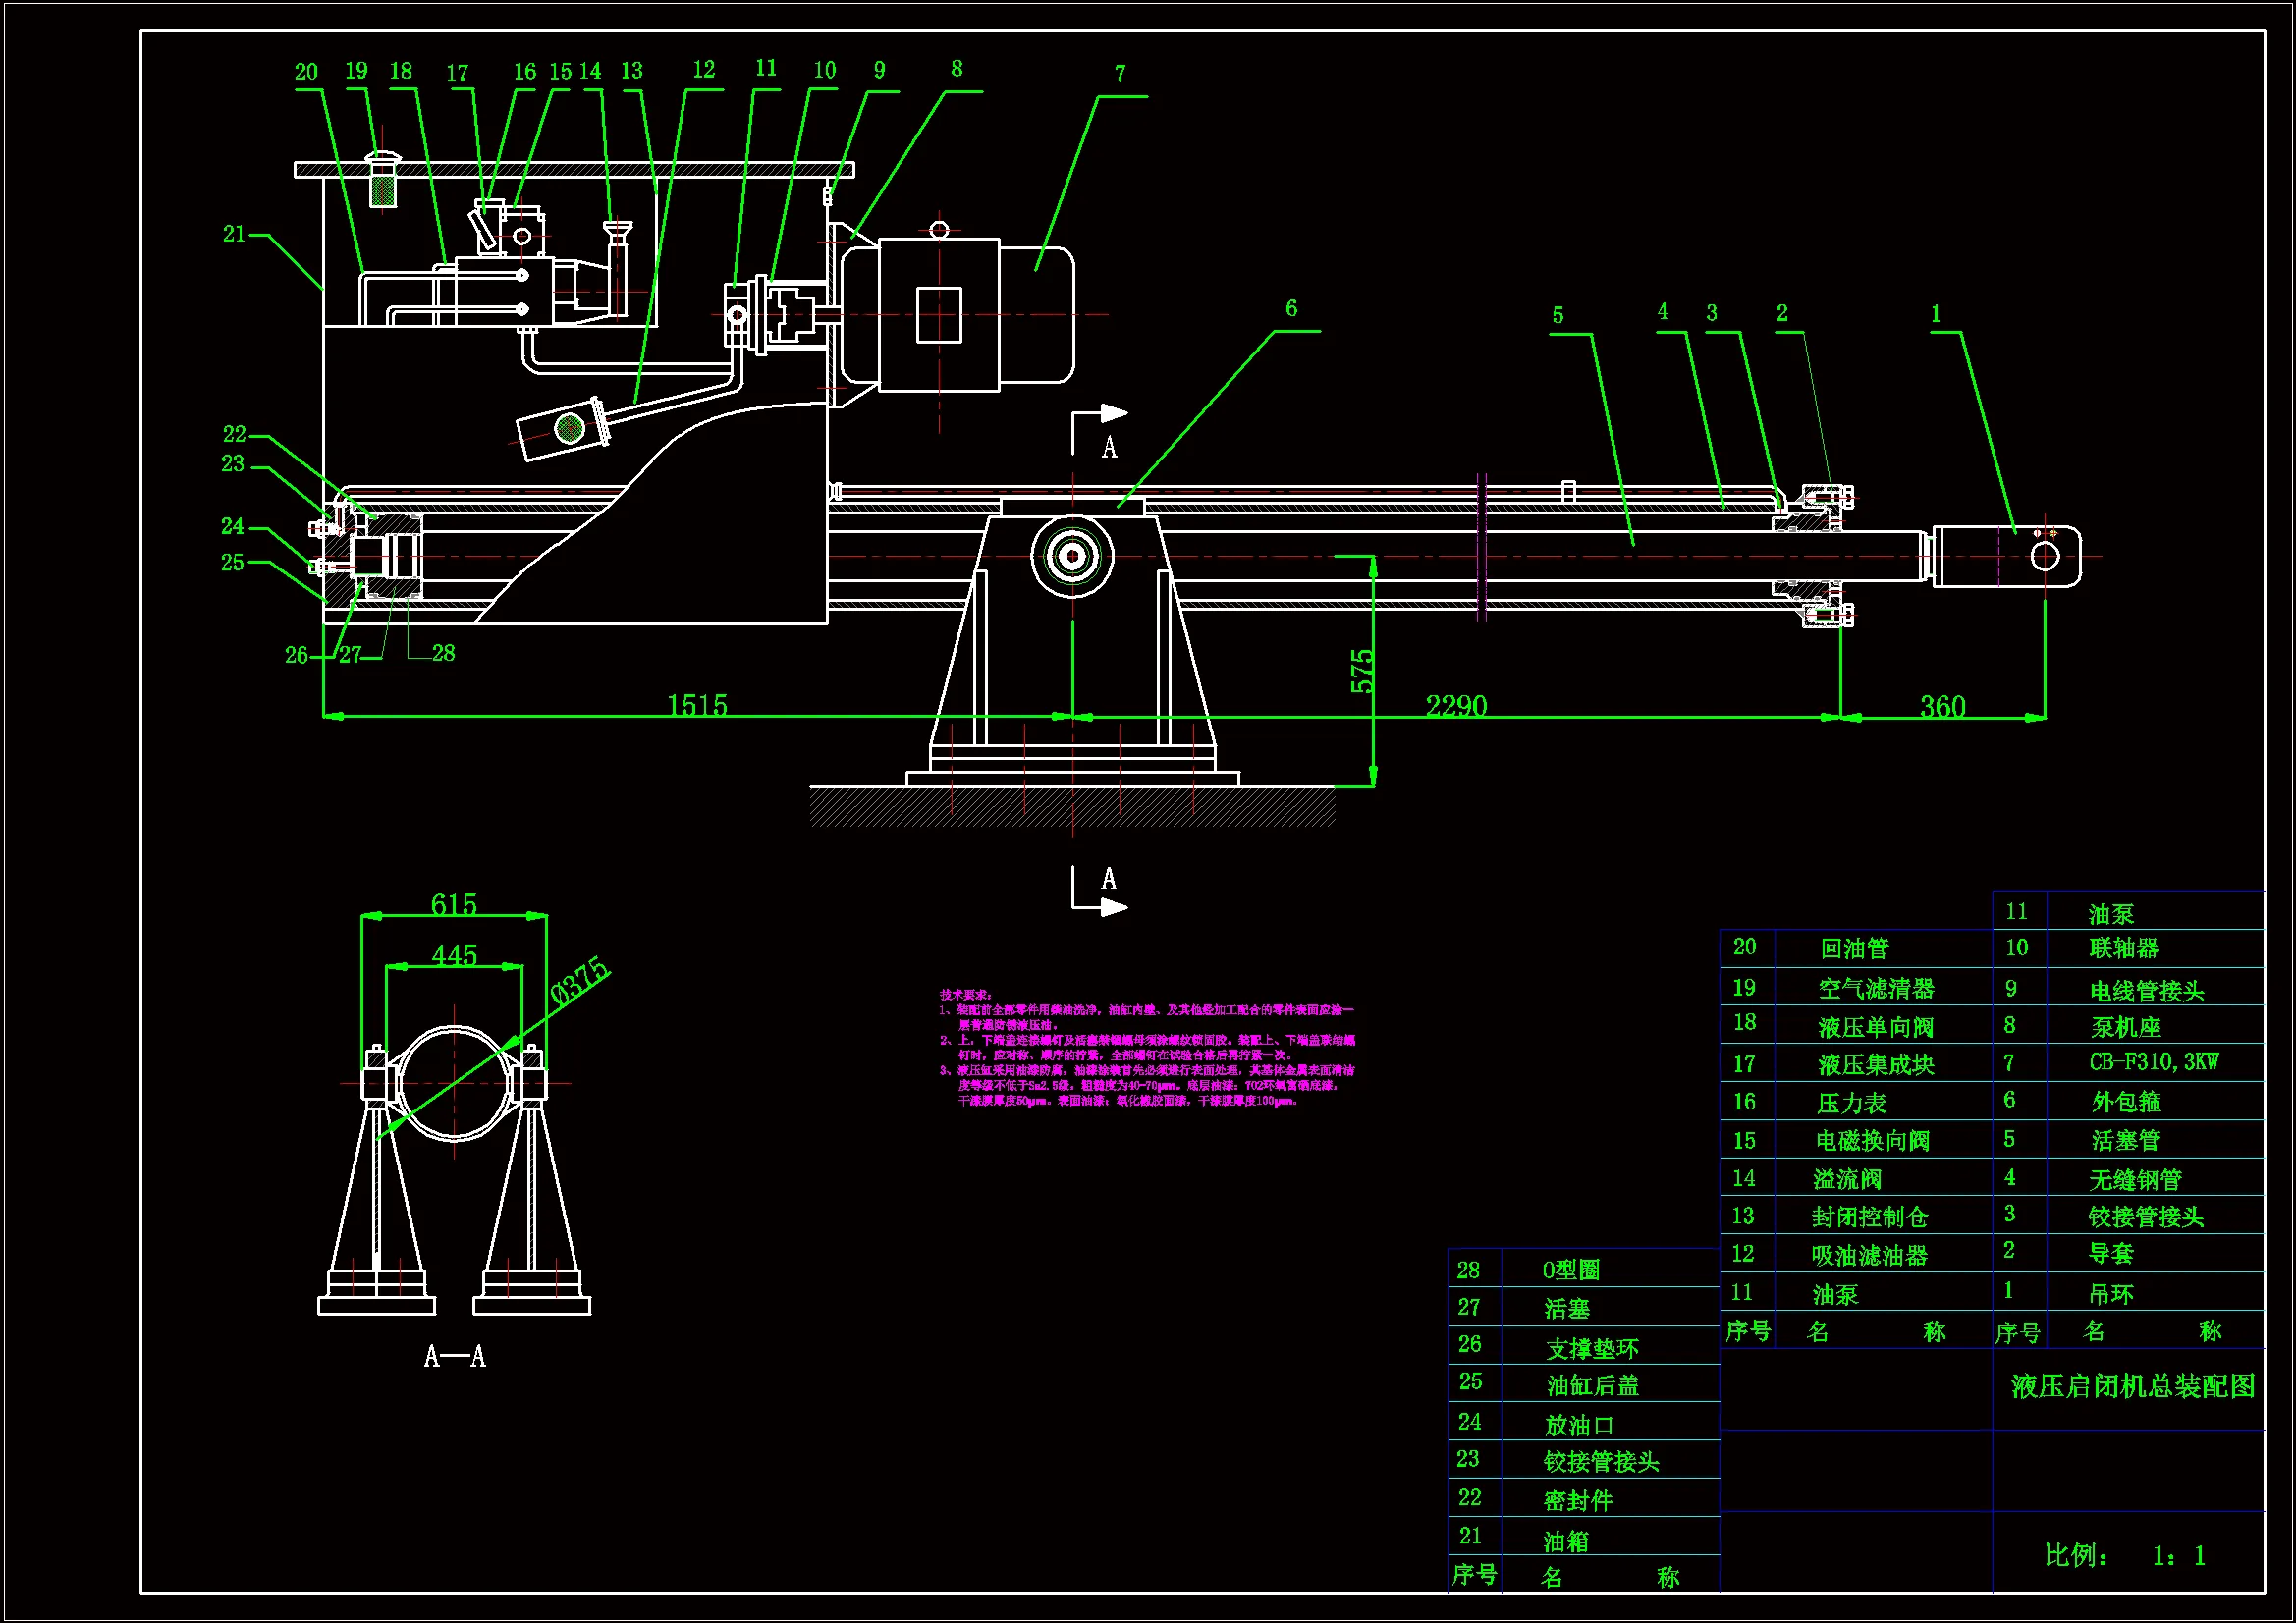Select the magenta technical requirements text block
This screenshot has height=1623, width=2296.
[1147, 1048]
